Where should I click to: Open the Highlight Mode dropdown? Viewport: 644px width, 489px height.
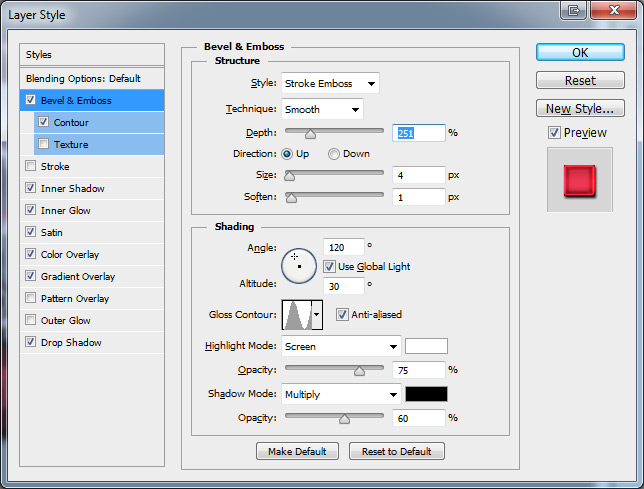tap(340, 347)
